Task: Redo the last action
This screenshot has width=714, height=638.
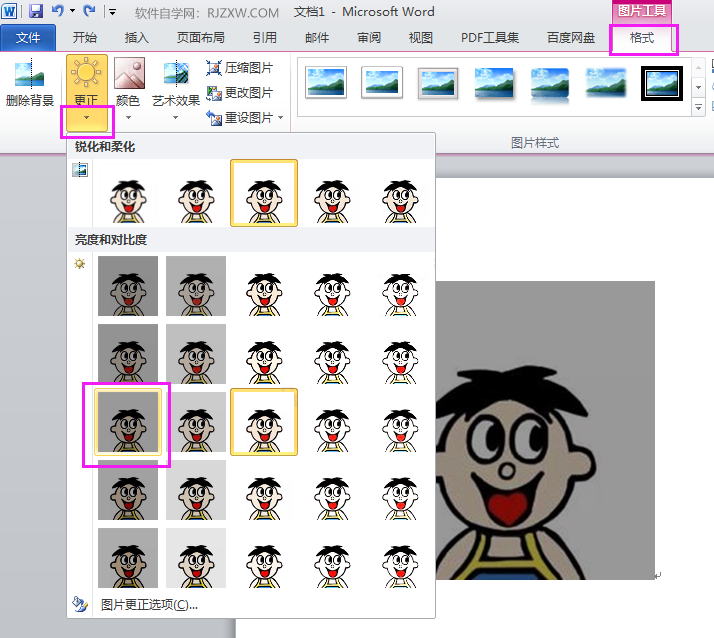Action: coord(89,10)
